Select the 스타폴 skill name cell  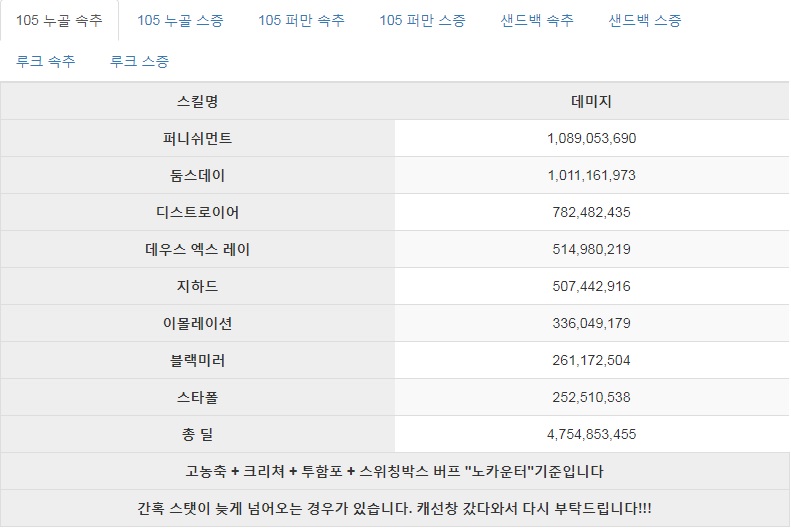[197, 397]
